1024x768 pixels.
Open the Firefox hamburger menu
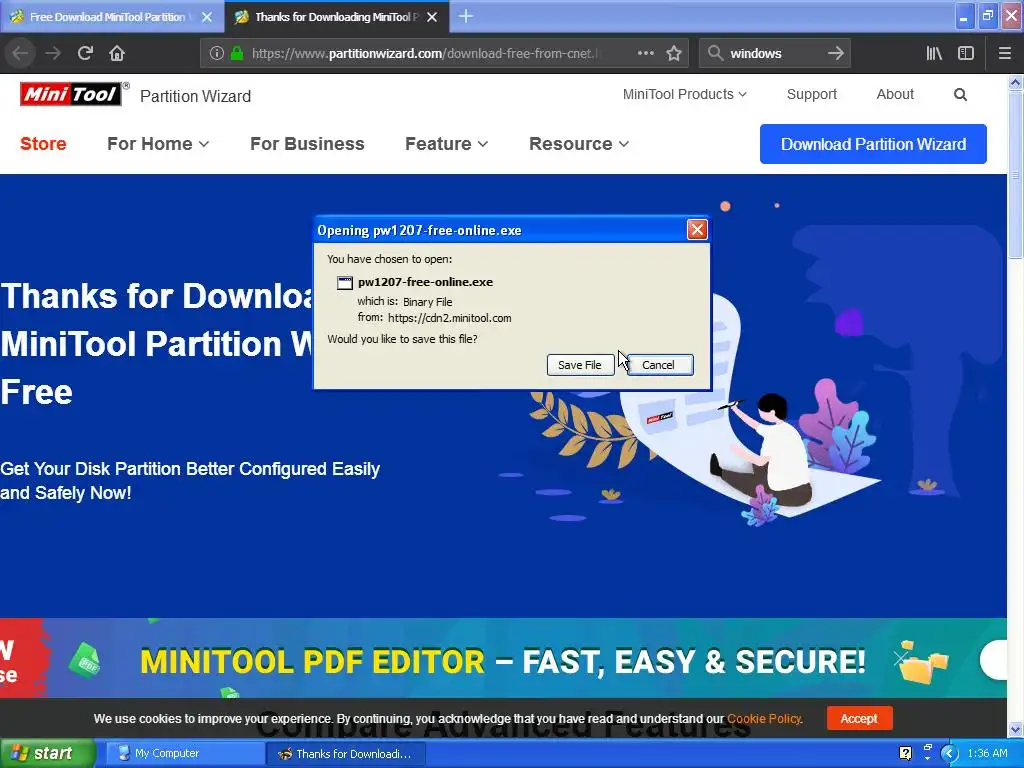[1004, 53]
